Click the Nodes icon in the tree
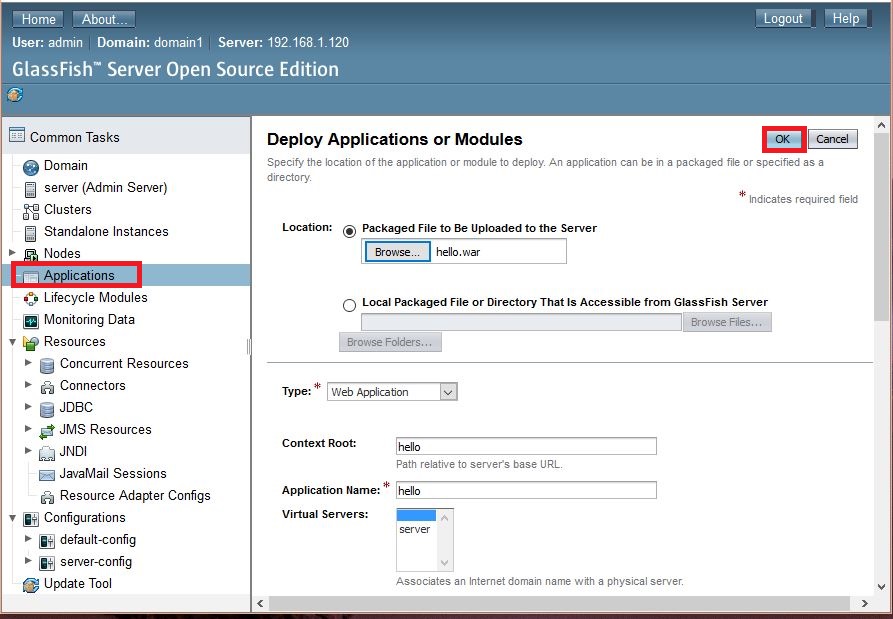893x619 pixels. (x=31, y=255)
